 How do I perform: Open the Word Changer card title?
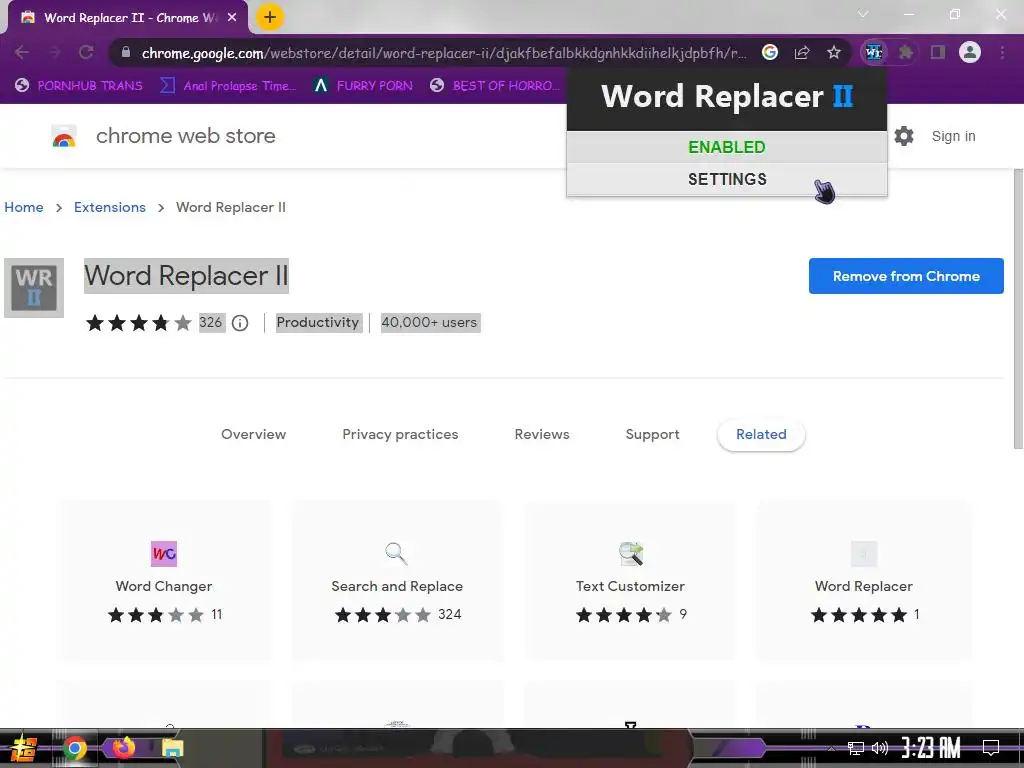[x=164, y=586]
